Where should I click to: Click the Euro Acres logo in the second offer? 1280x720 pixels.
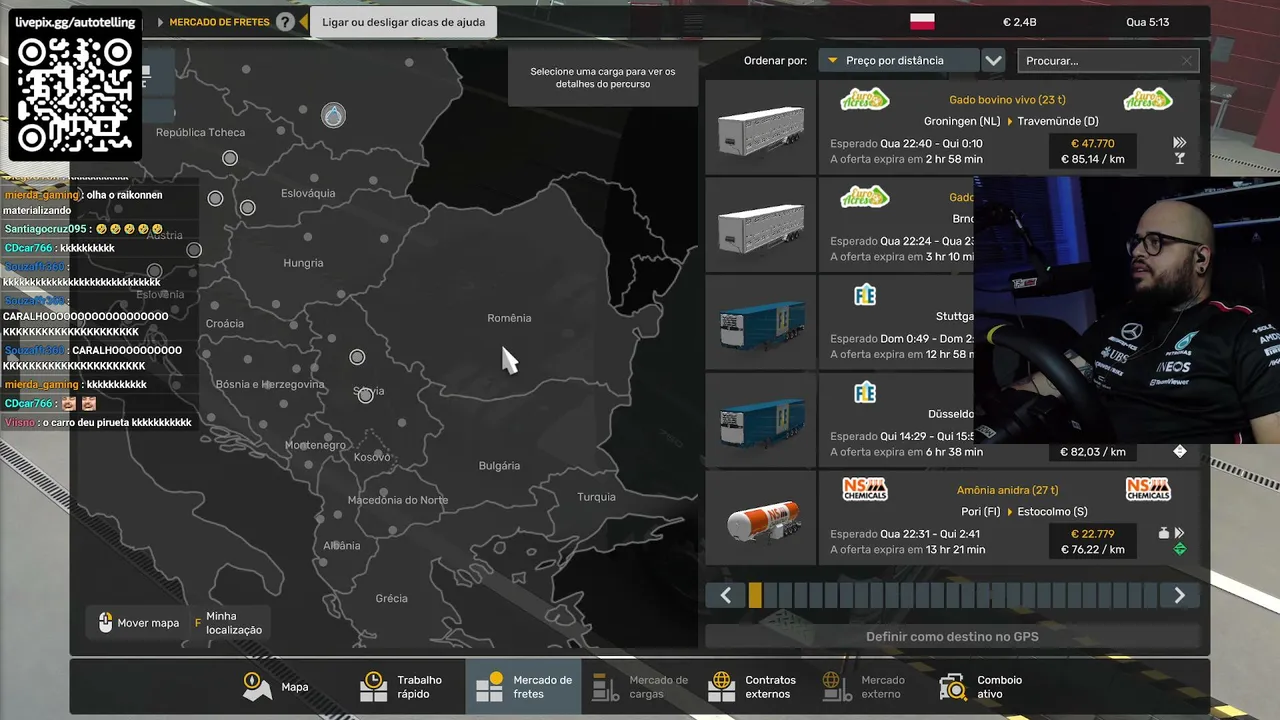(x=865, y=196)
